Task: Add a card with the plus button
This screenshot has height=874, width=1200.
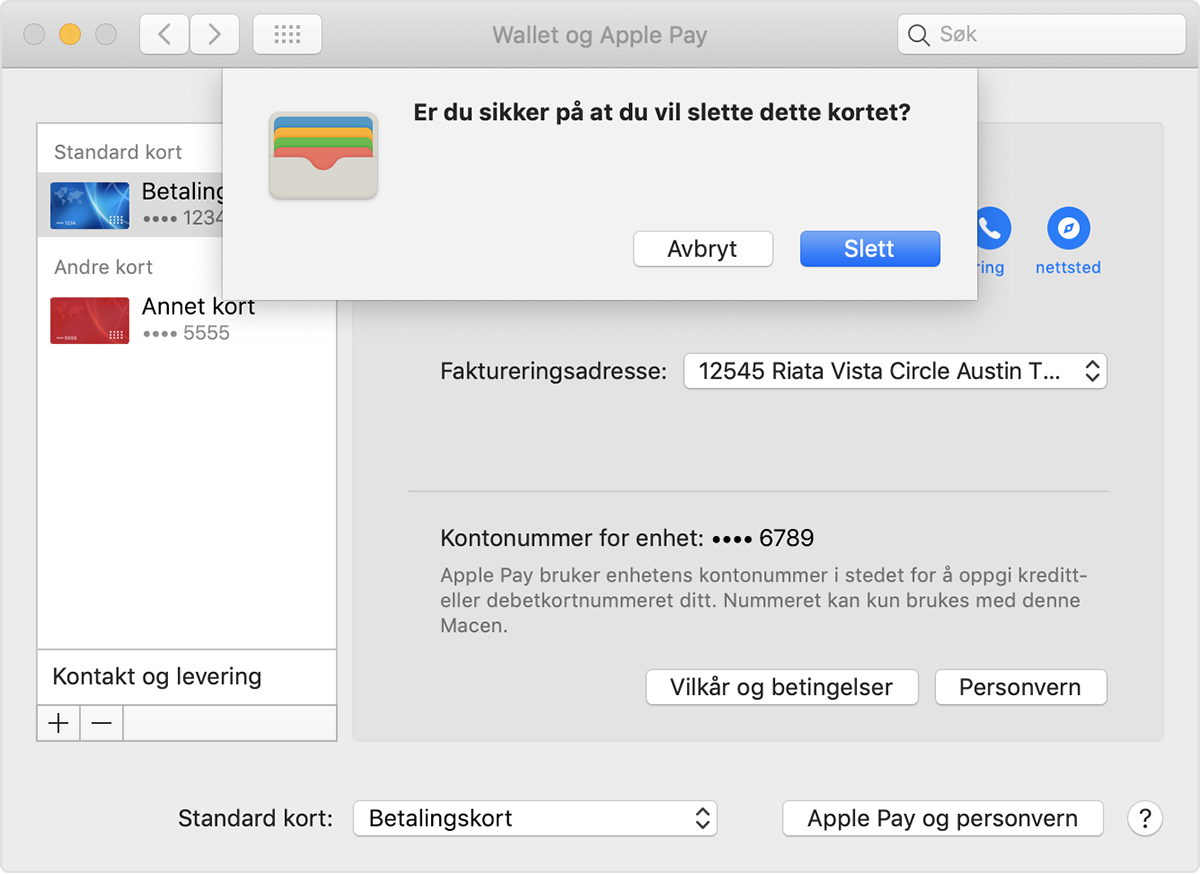Action: [59, 723]
